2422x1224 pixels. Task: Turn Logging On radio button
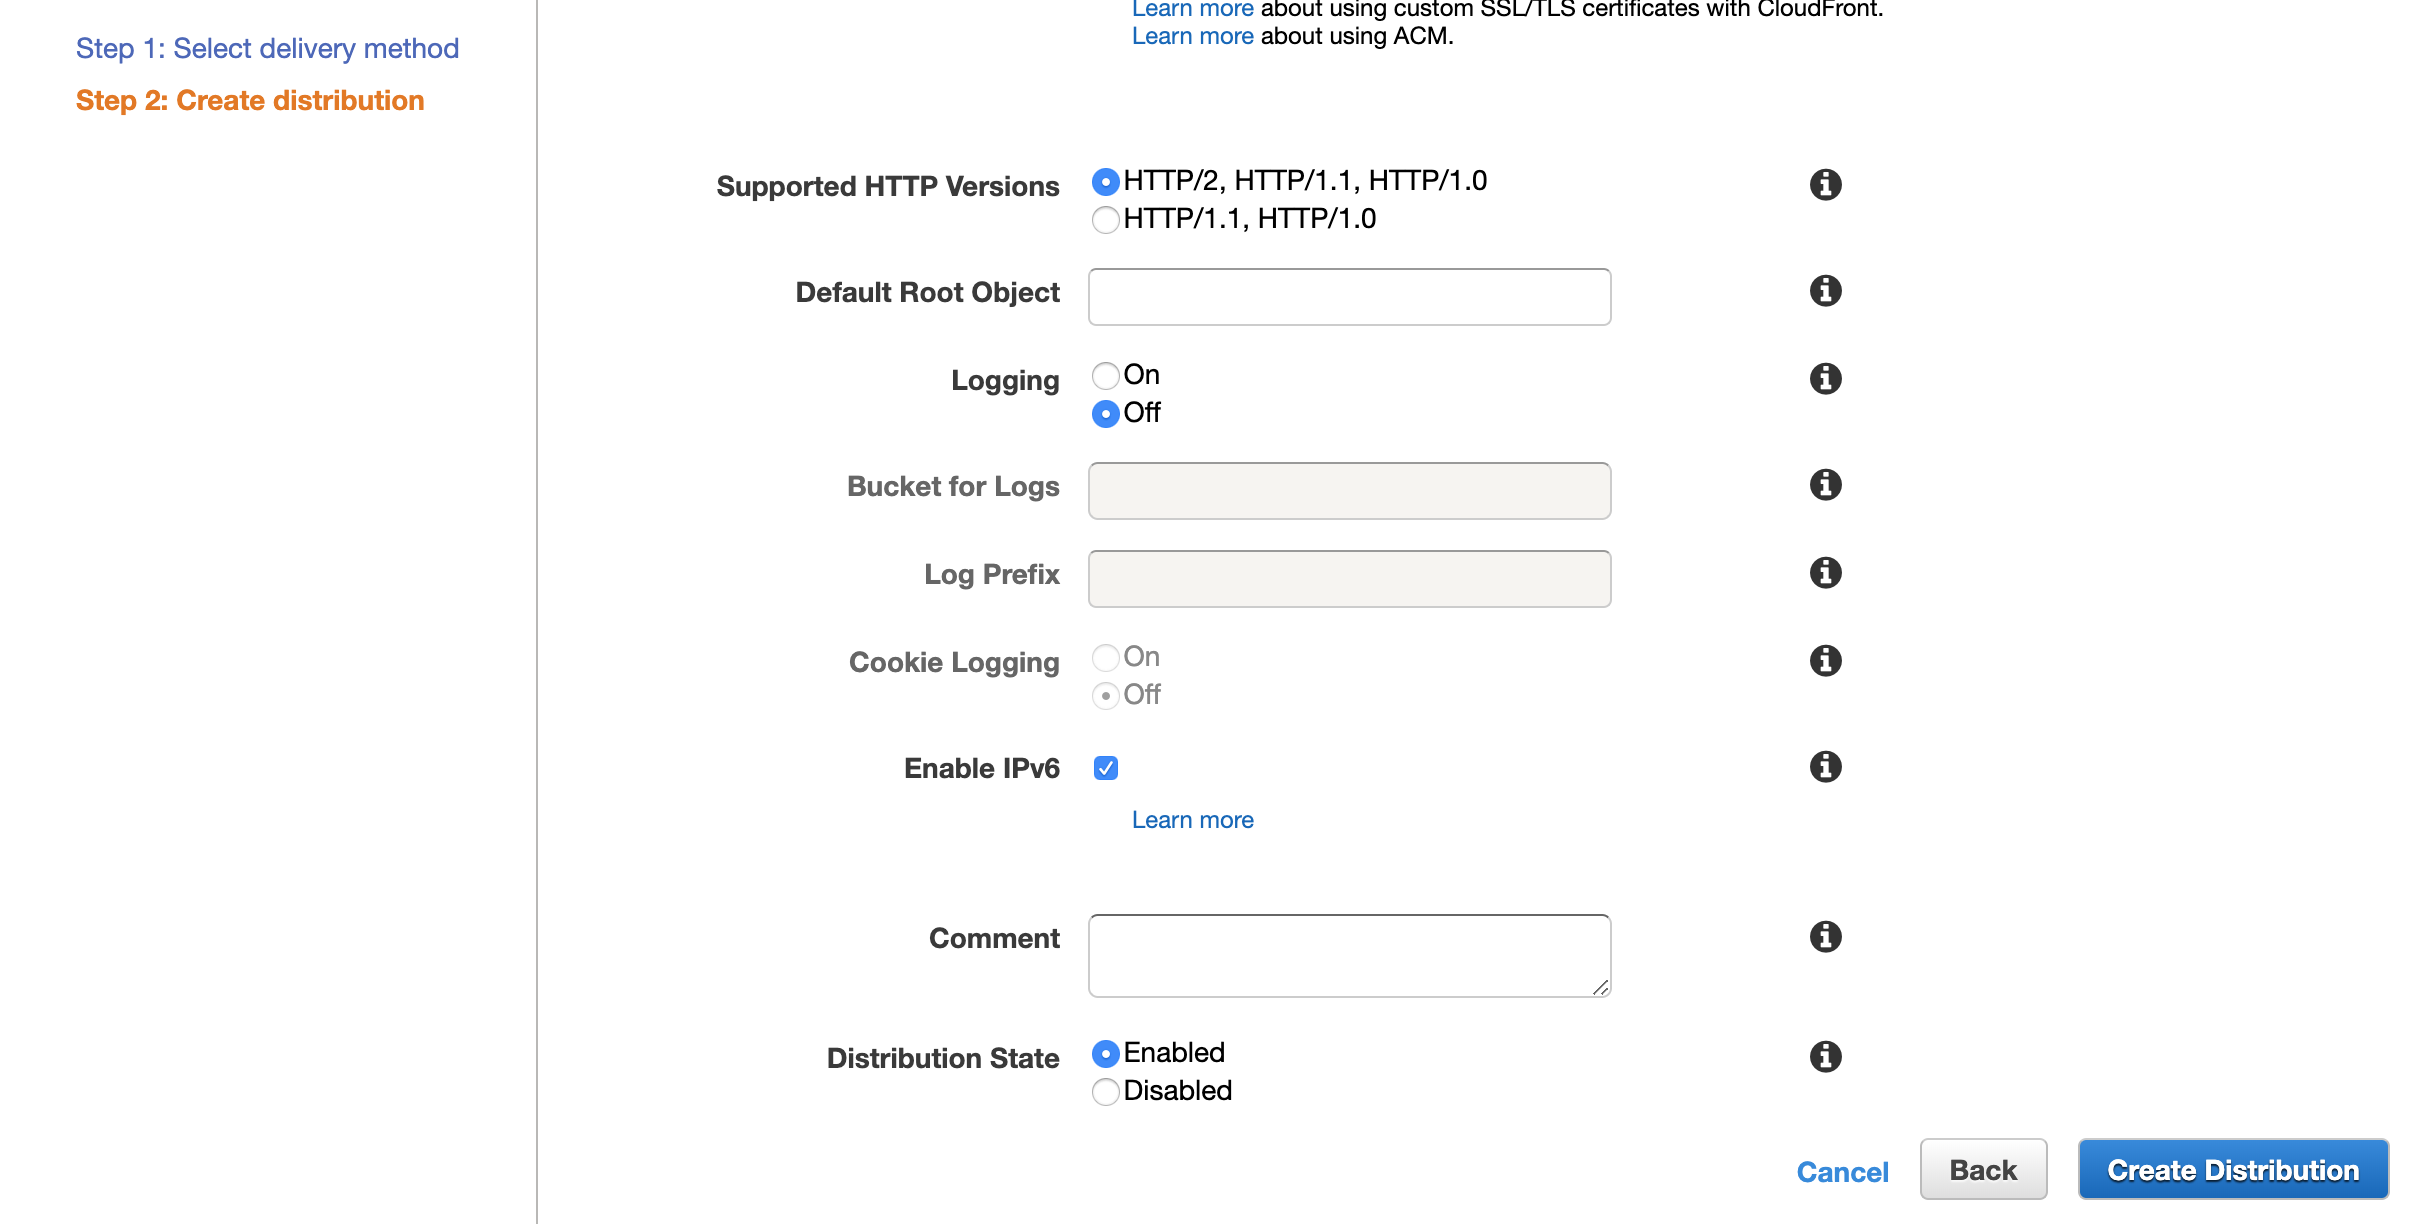point(1106,376)
